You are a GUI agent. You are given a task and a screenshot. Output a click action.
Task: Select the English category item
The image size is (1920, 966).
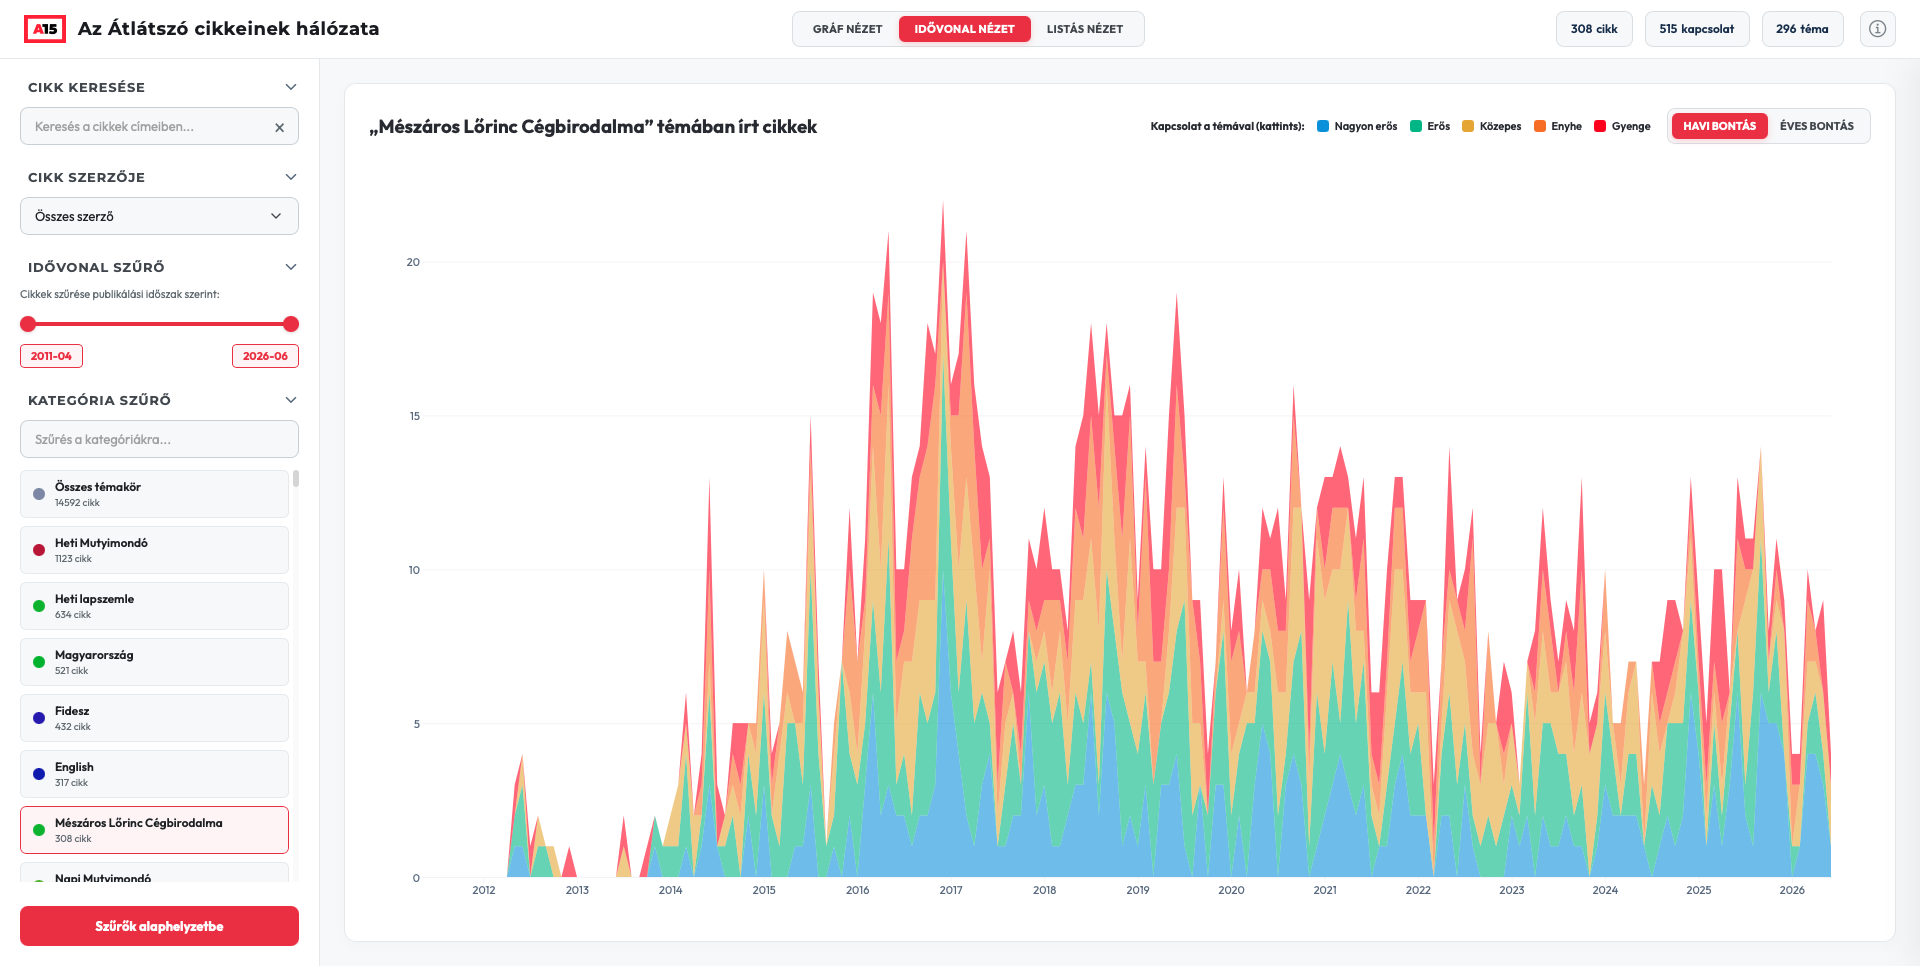pos(154,774)
